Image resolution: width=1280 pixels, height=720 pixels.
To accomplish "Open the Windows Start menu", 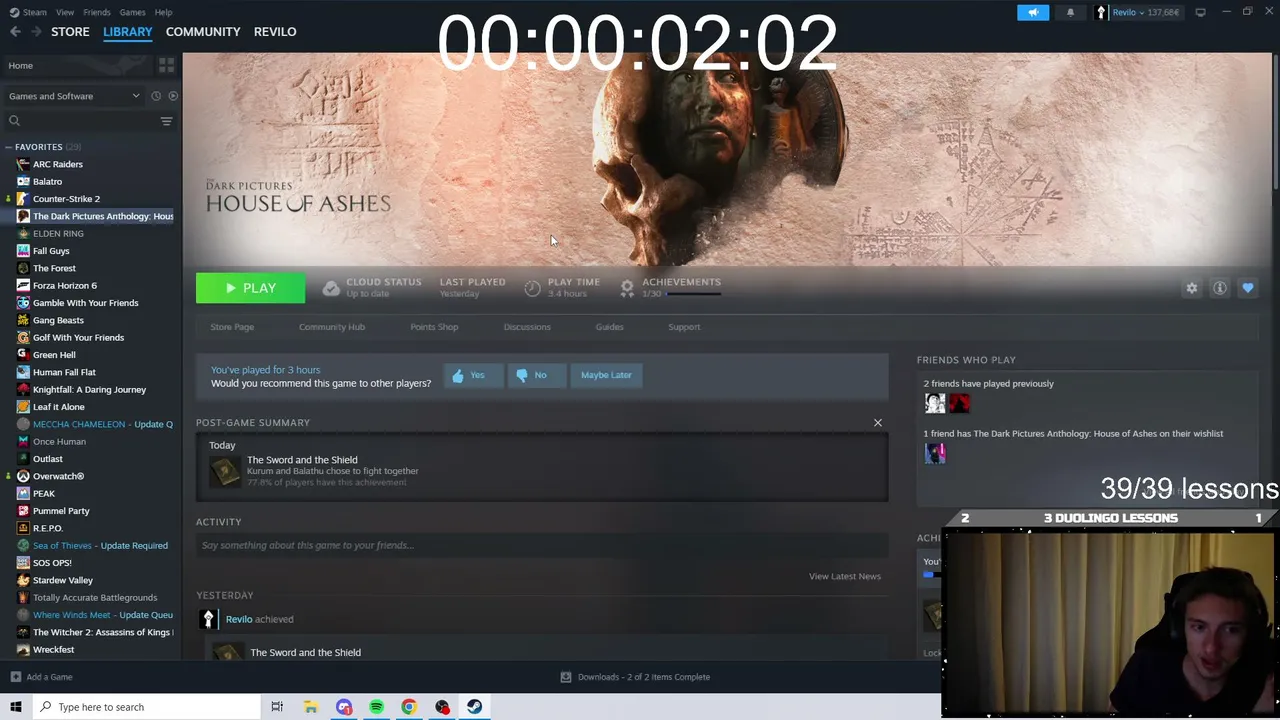I will [15, 707].
